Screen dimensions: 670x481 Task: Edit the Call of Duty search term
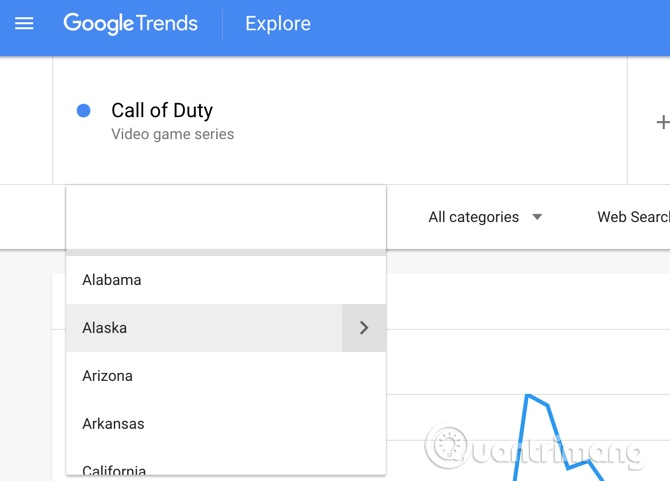pyautogui.click(x=162, y=111)
